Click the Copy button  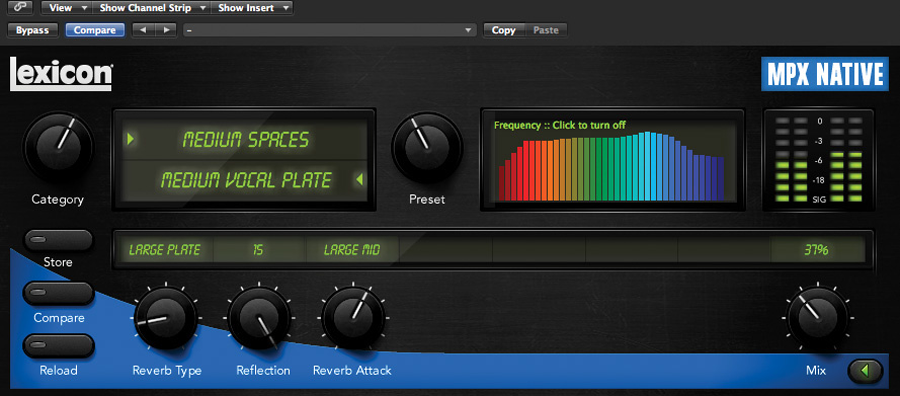click(503, 30)
